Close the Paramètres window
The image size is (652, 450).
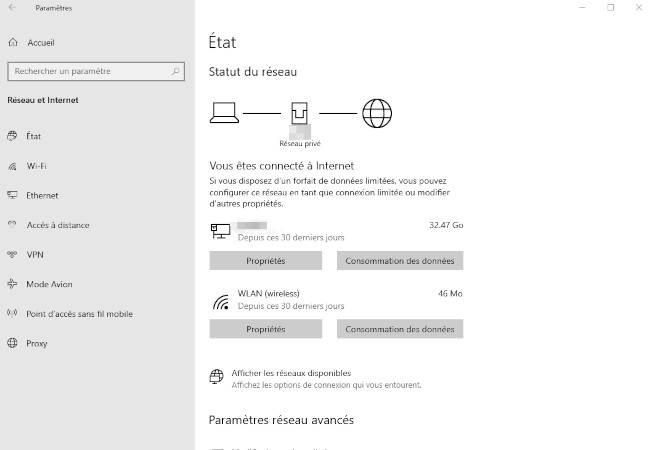tap(639, 7)
